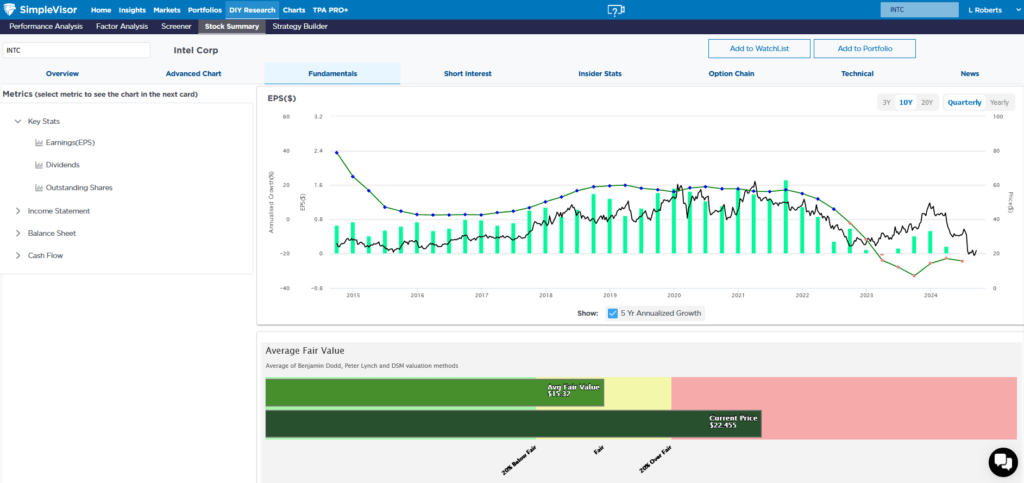The image size is (1024, 483).
Task: Select the 3Y time range
Action: [885, 102]
